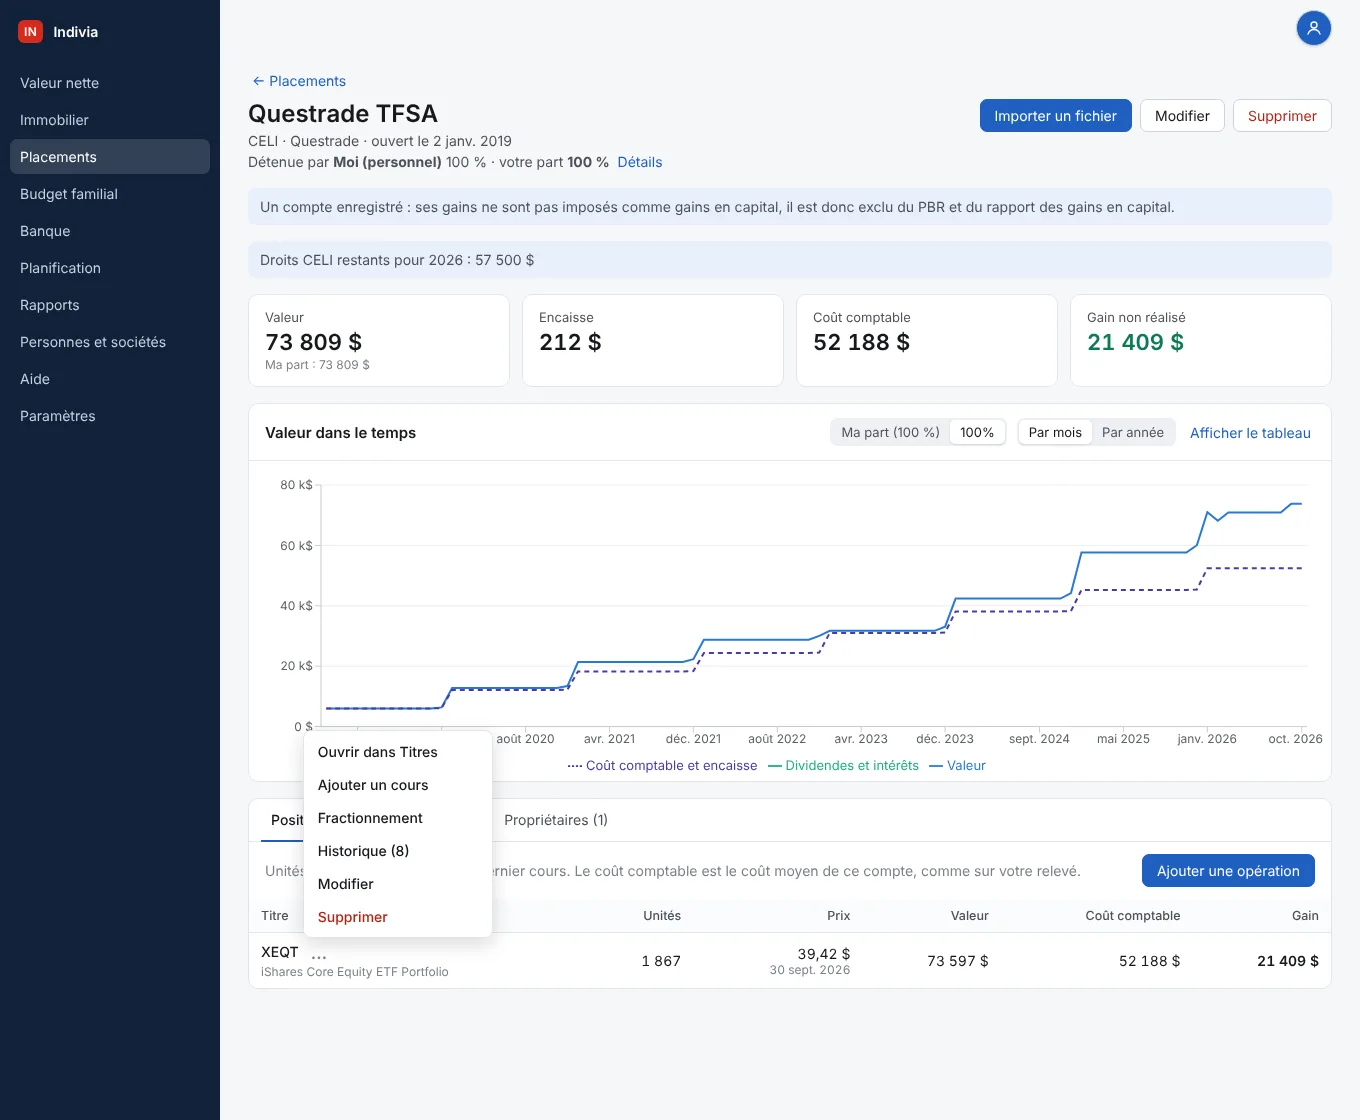Image resolution: width=1360 pixels, height=1120 pixels.
Task: Choose Fractionnement in context menu
Action: point(397,818)
